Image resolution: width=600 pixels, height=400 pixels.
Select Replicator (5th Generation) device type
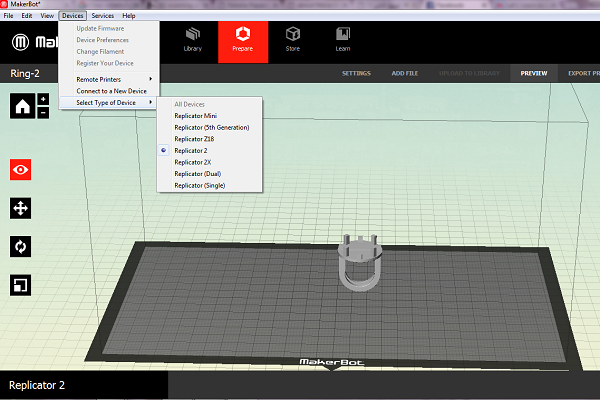pyautogui.click(x=210, y=127)
